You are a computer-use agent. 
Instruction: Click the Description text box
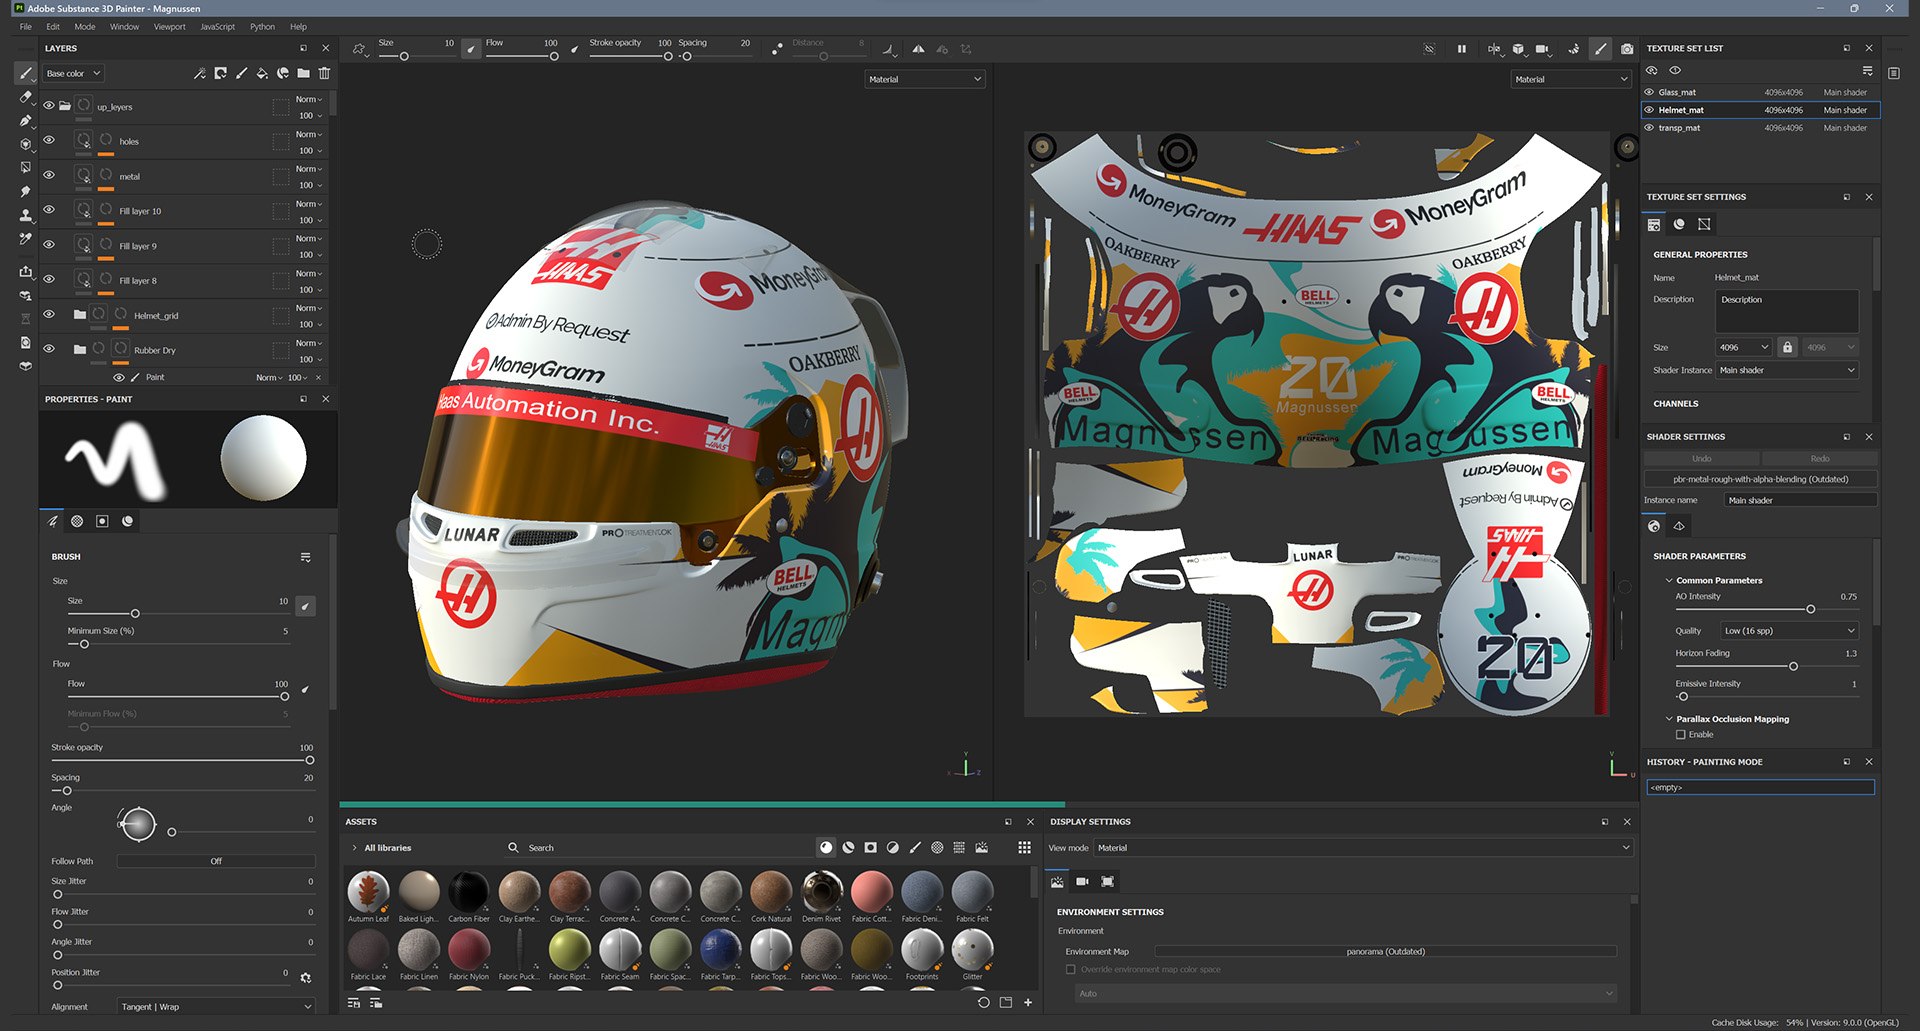tap(1787, 311)
